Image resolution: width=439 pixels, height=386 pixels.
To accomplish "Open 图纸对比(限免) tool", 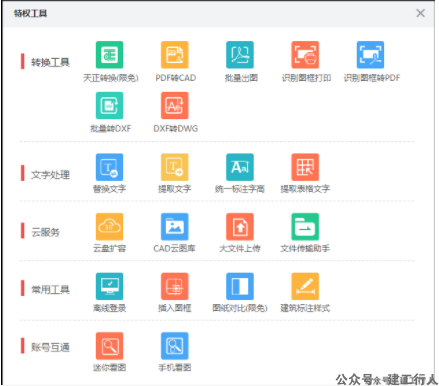I will pyautogui.click(x=240, y=286).
